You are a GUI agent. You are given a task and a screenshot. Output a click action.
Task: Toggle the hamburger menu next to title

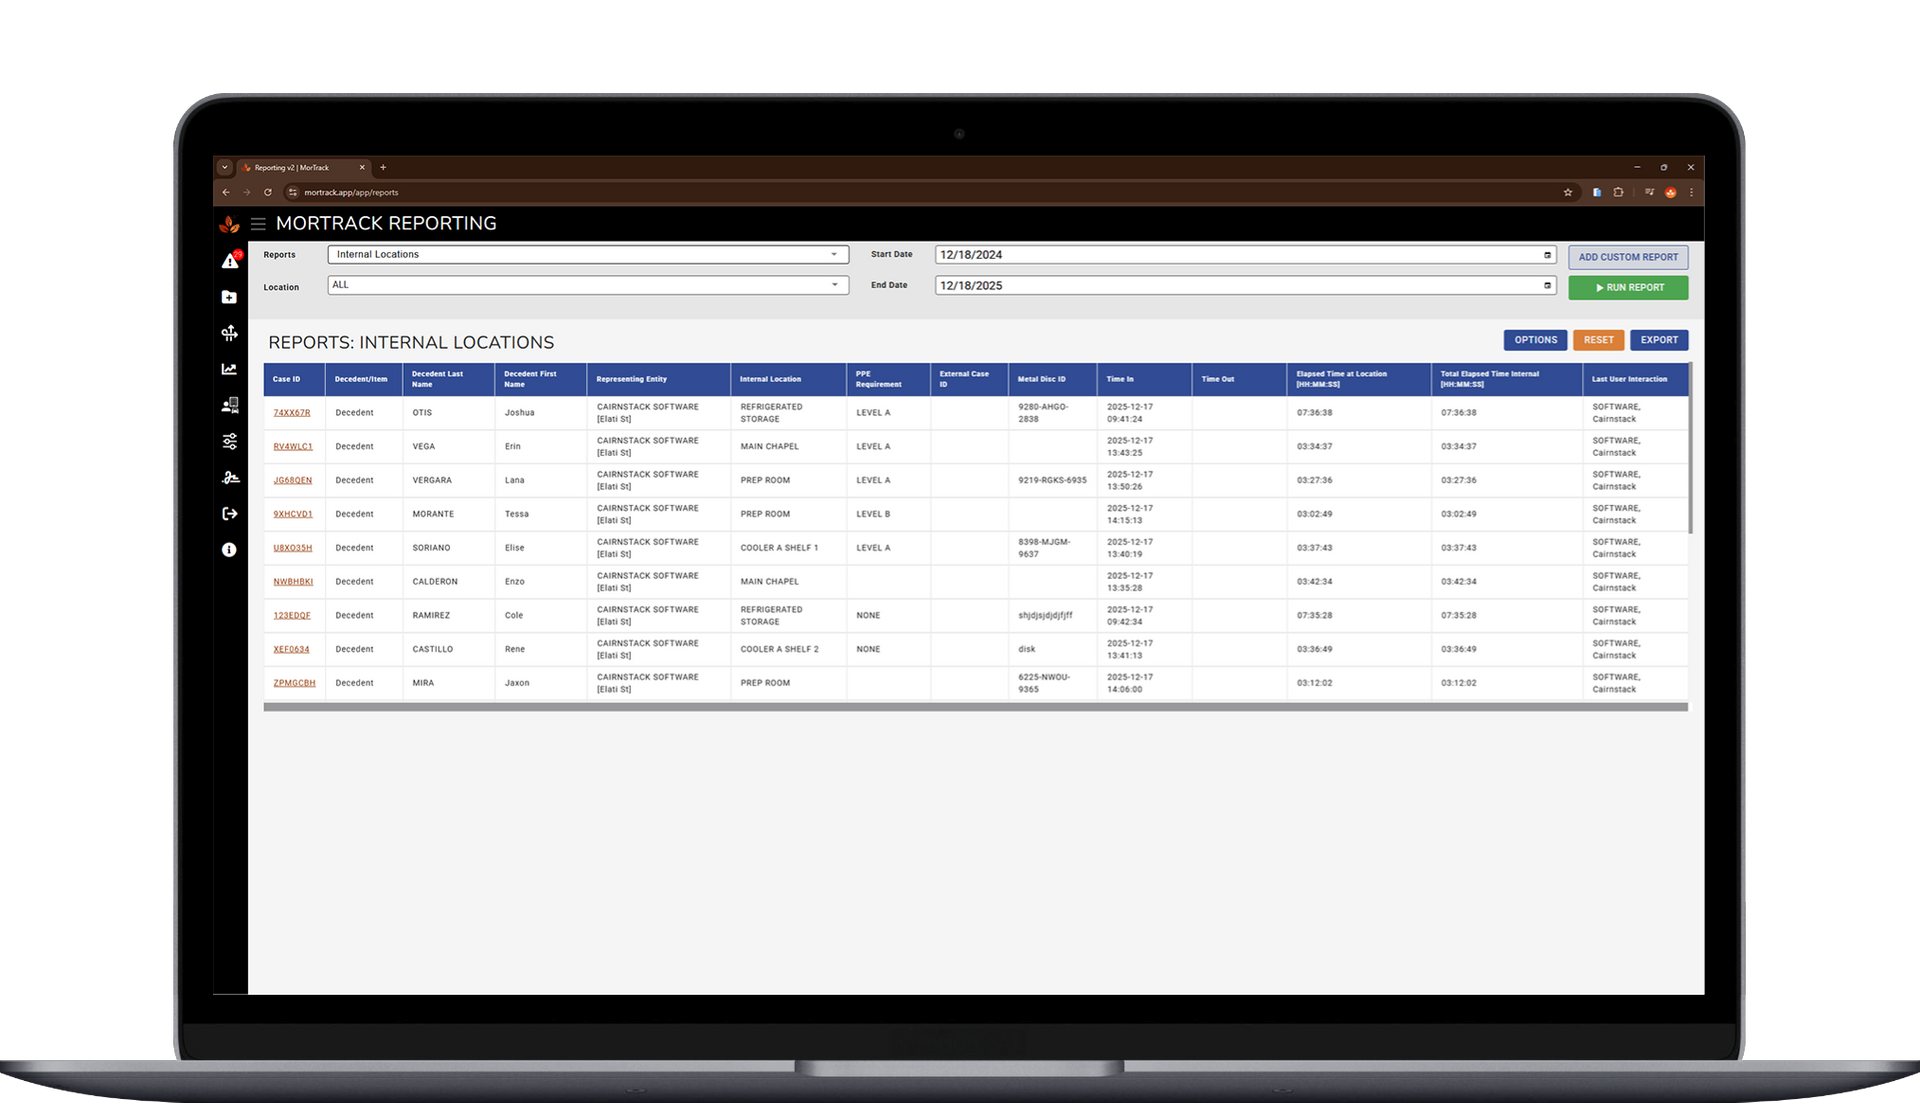click(258, 224)
